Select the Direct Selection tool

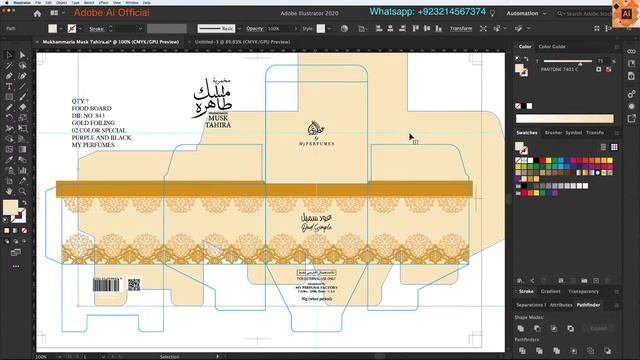(x=22, y=55)
